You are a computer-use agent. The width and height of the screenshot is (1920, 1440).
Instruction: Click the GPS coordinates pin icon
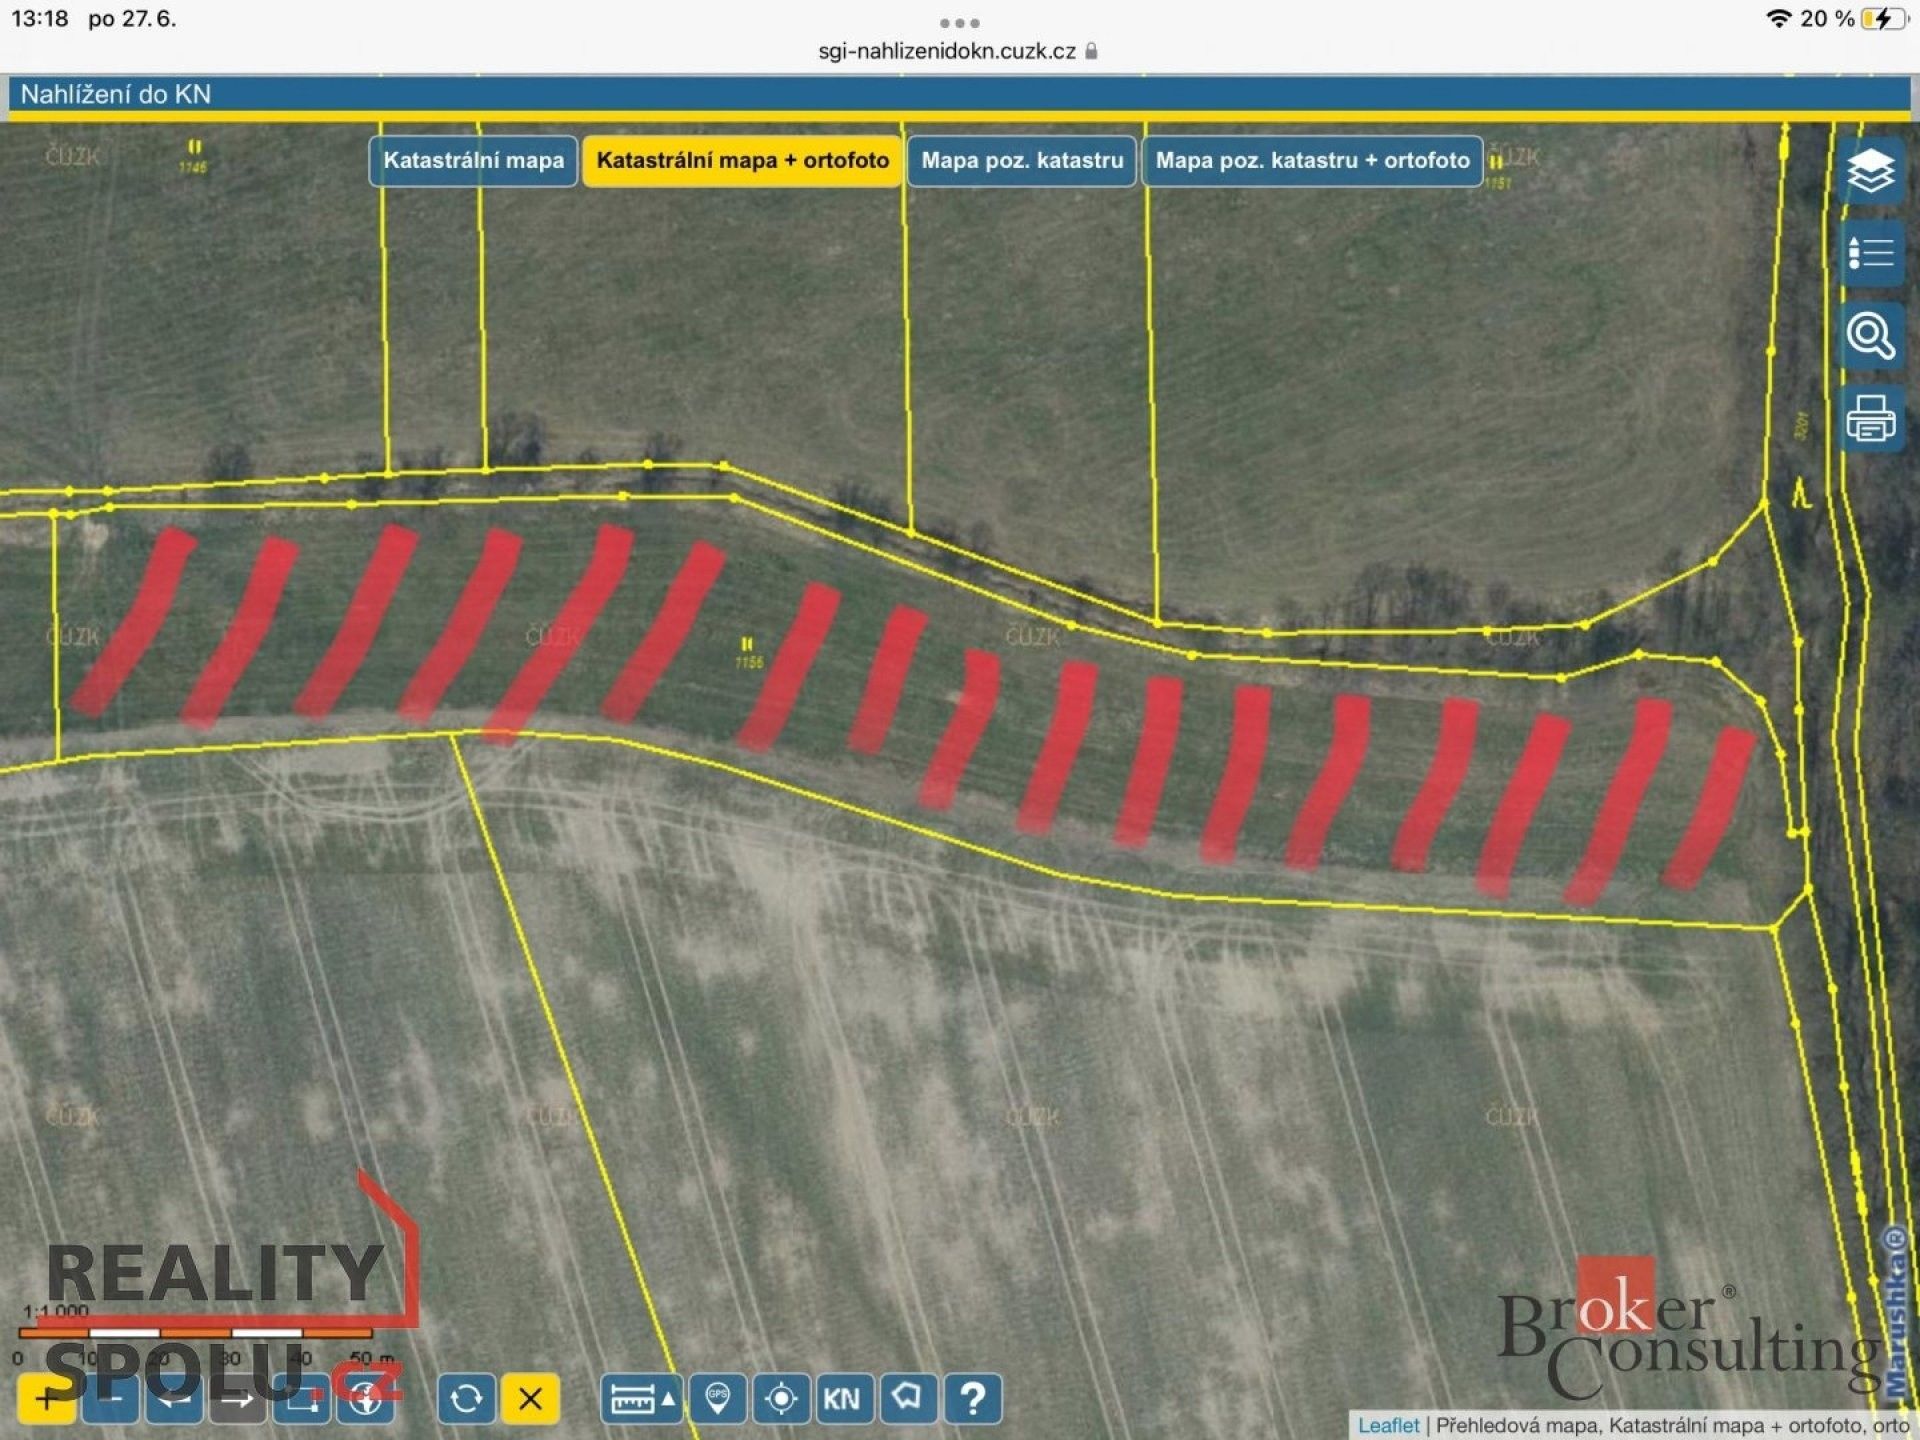point(717,1398)
